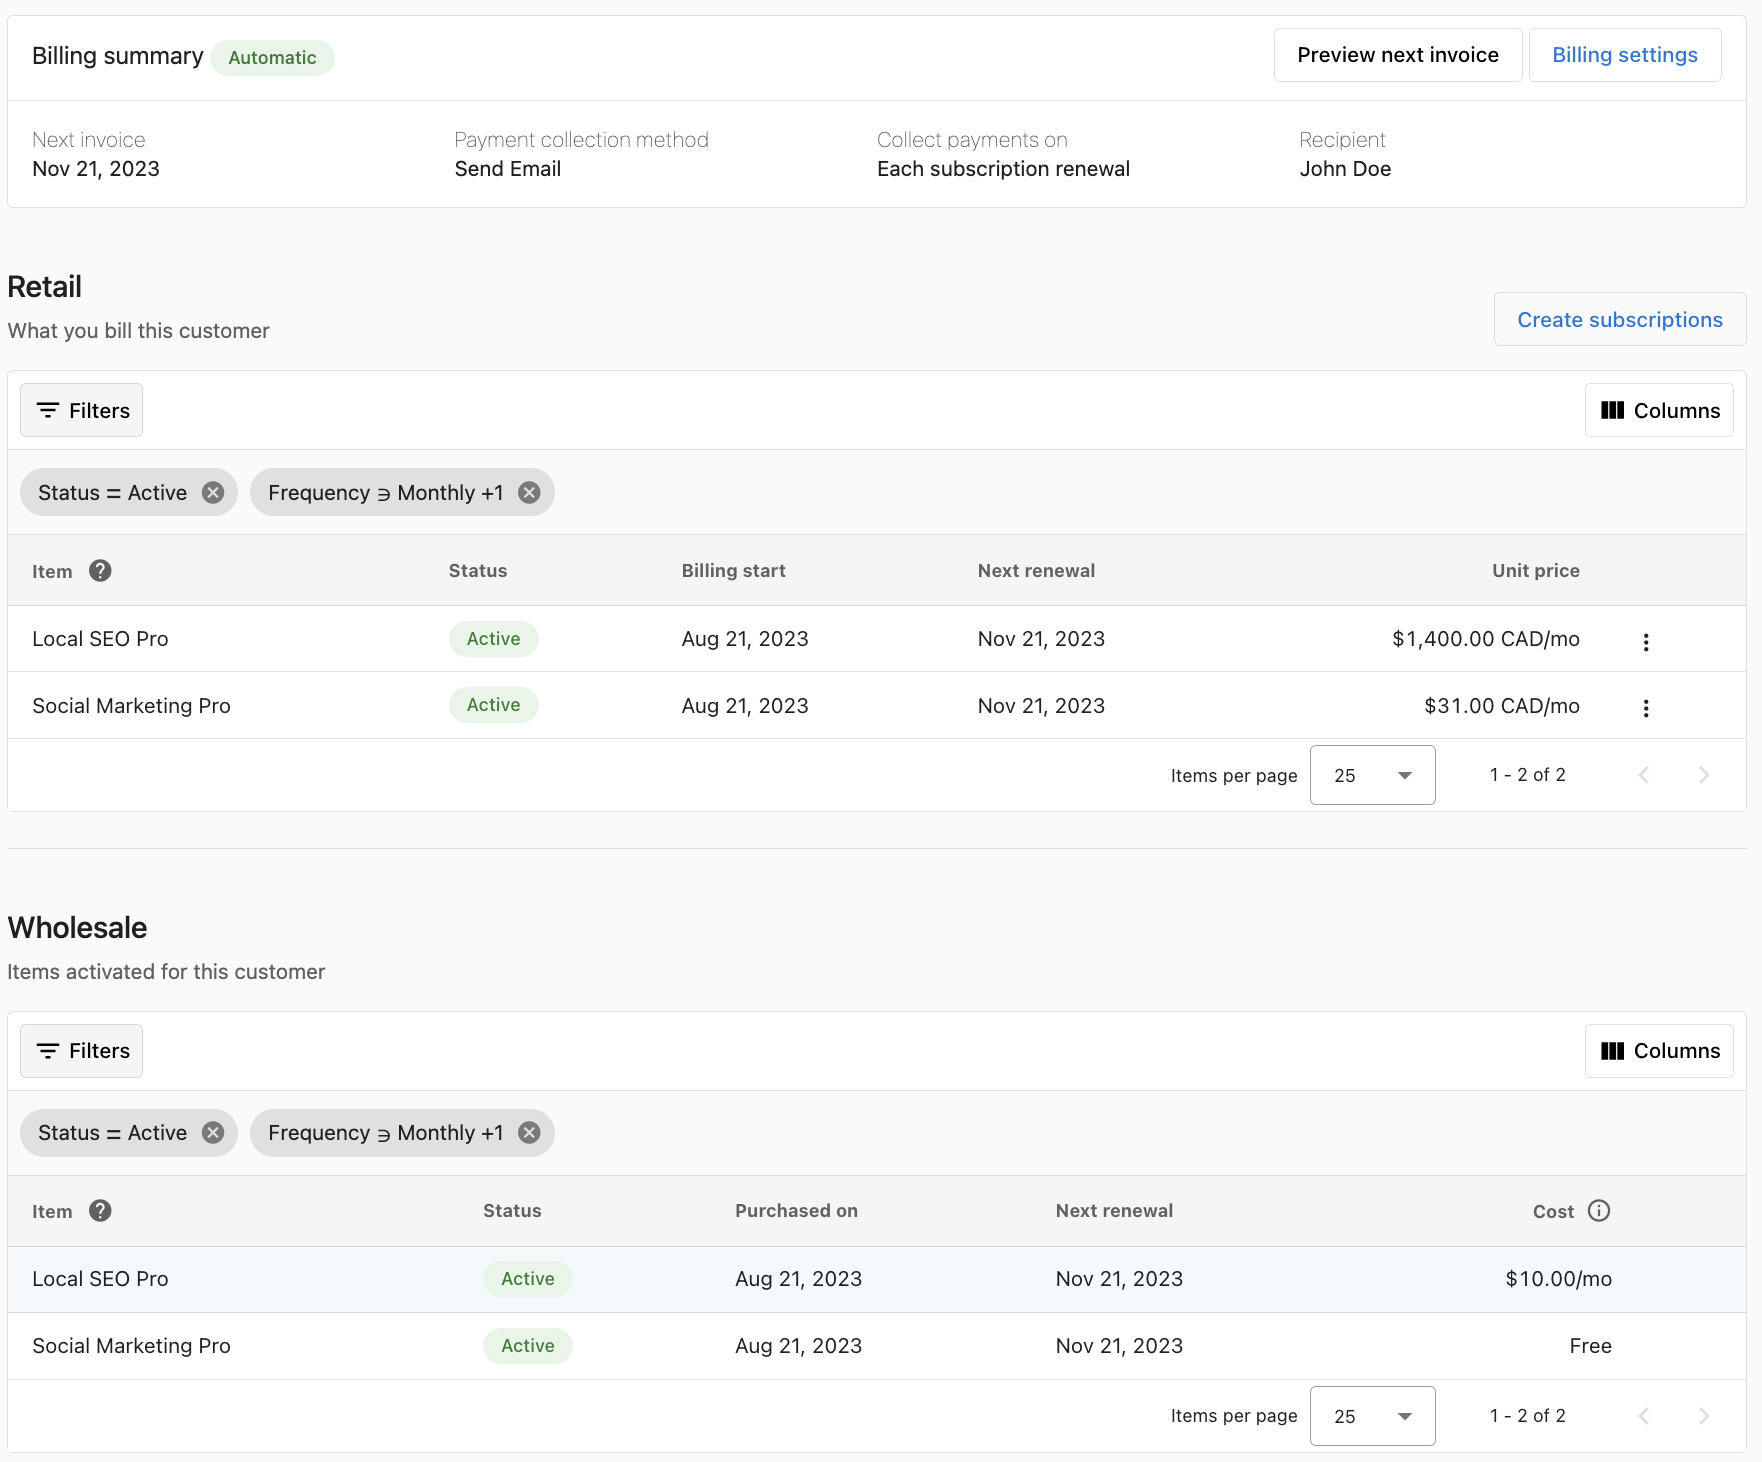Viewport: 1762px width, 1462px height.
Task: Click Wholesale Status column header
Action: pyautogui.click(x=512, y=1211)
